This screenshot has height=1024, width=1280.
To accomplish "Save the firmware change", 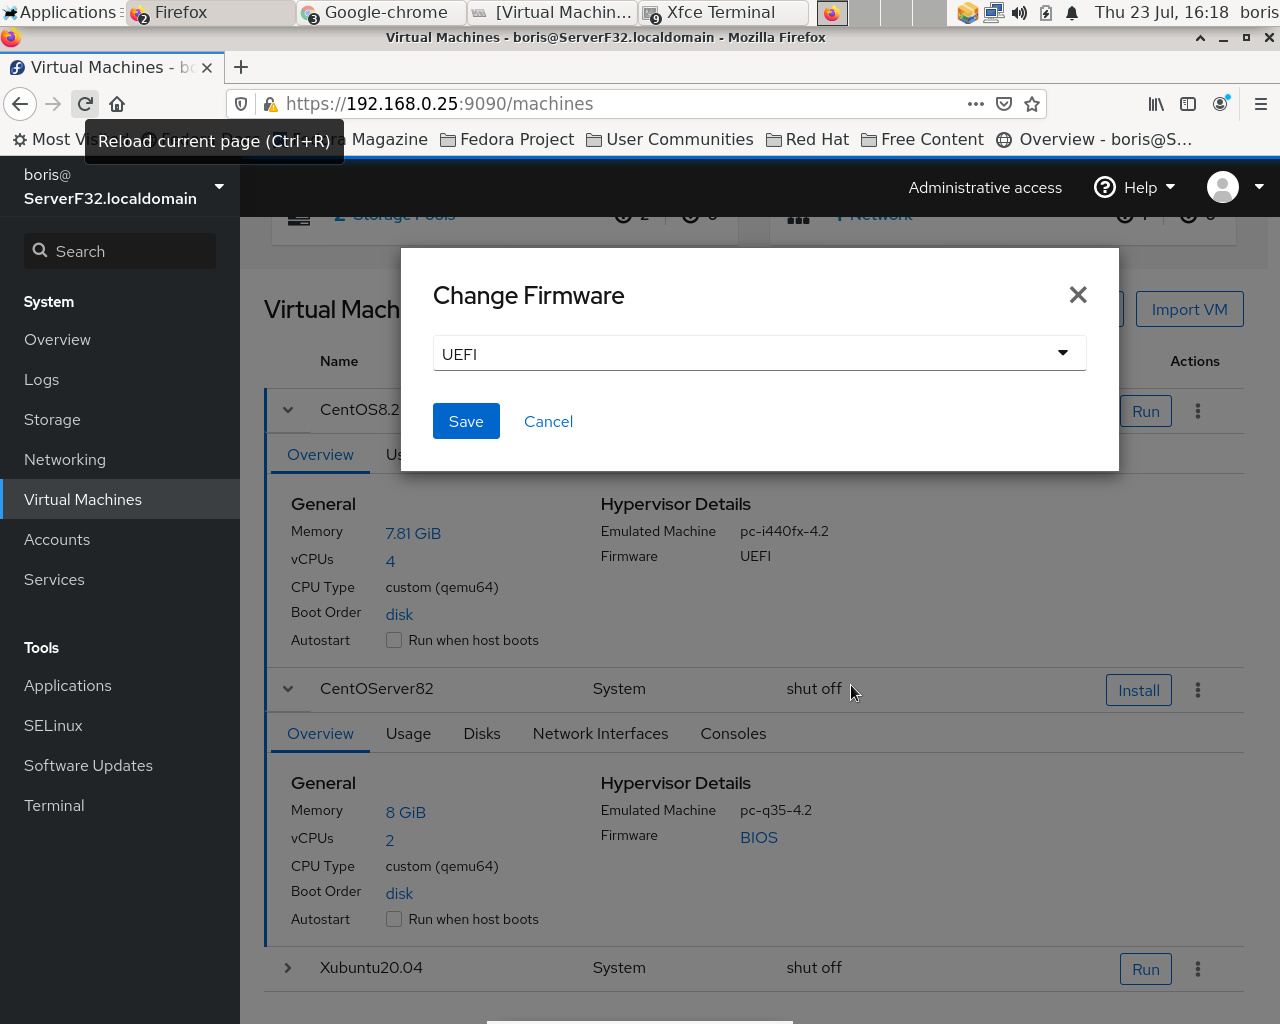I will click(x=466, y=421).
